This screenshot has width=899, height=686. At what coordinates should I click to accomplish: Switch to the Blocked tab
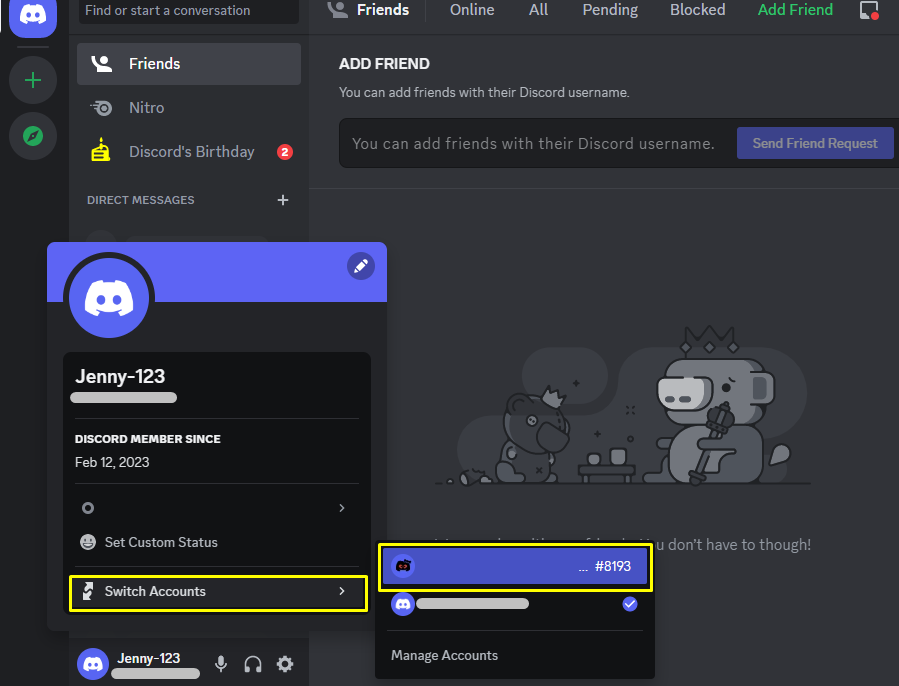pos(697,10)
